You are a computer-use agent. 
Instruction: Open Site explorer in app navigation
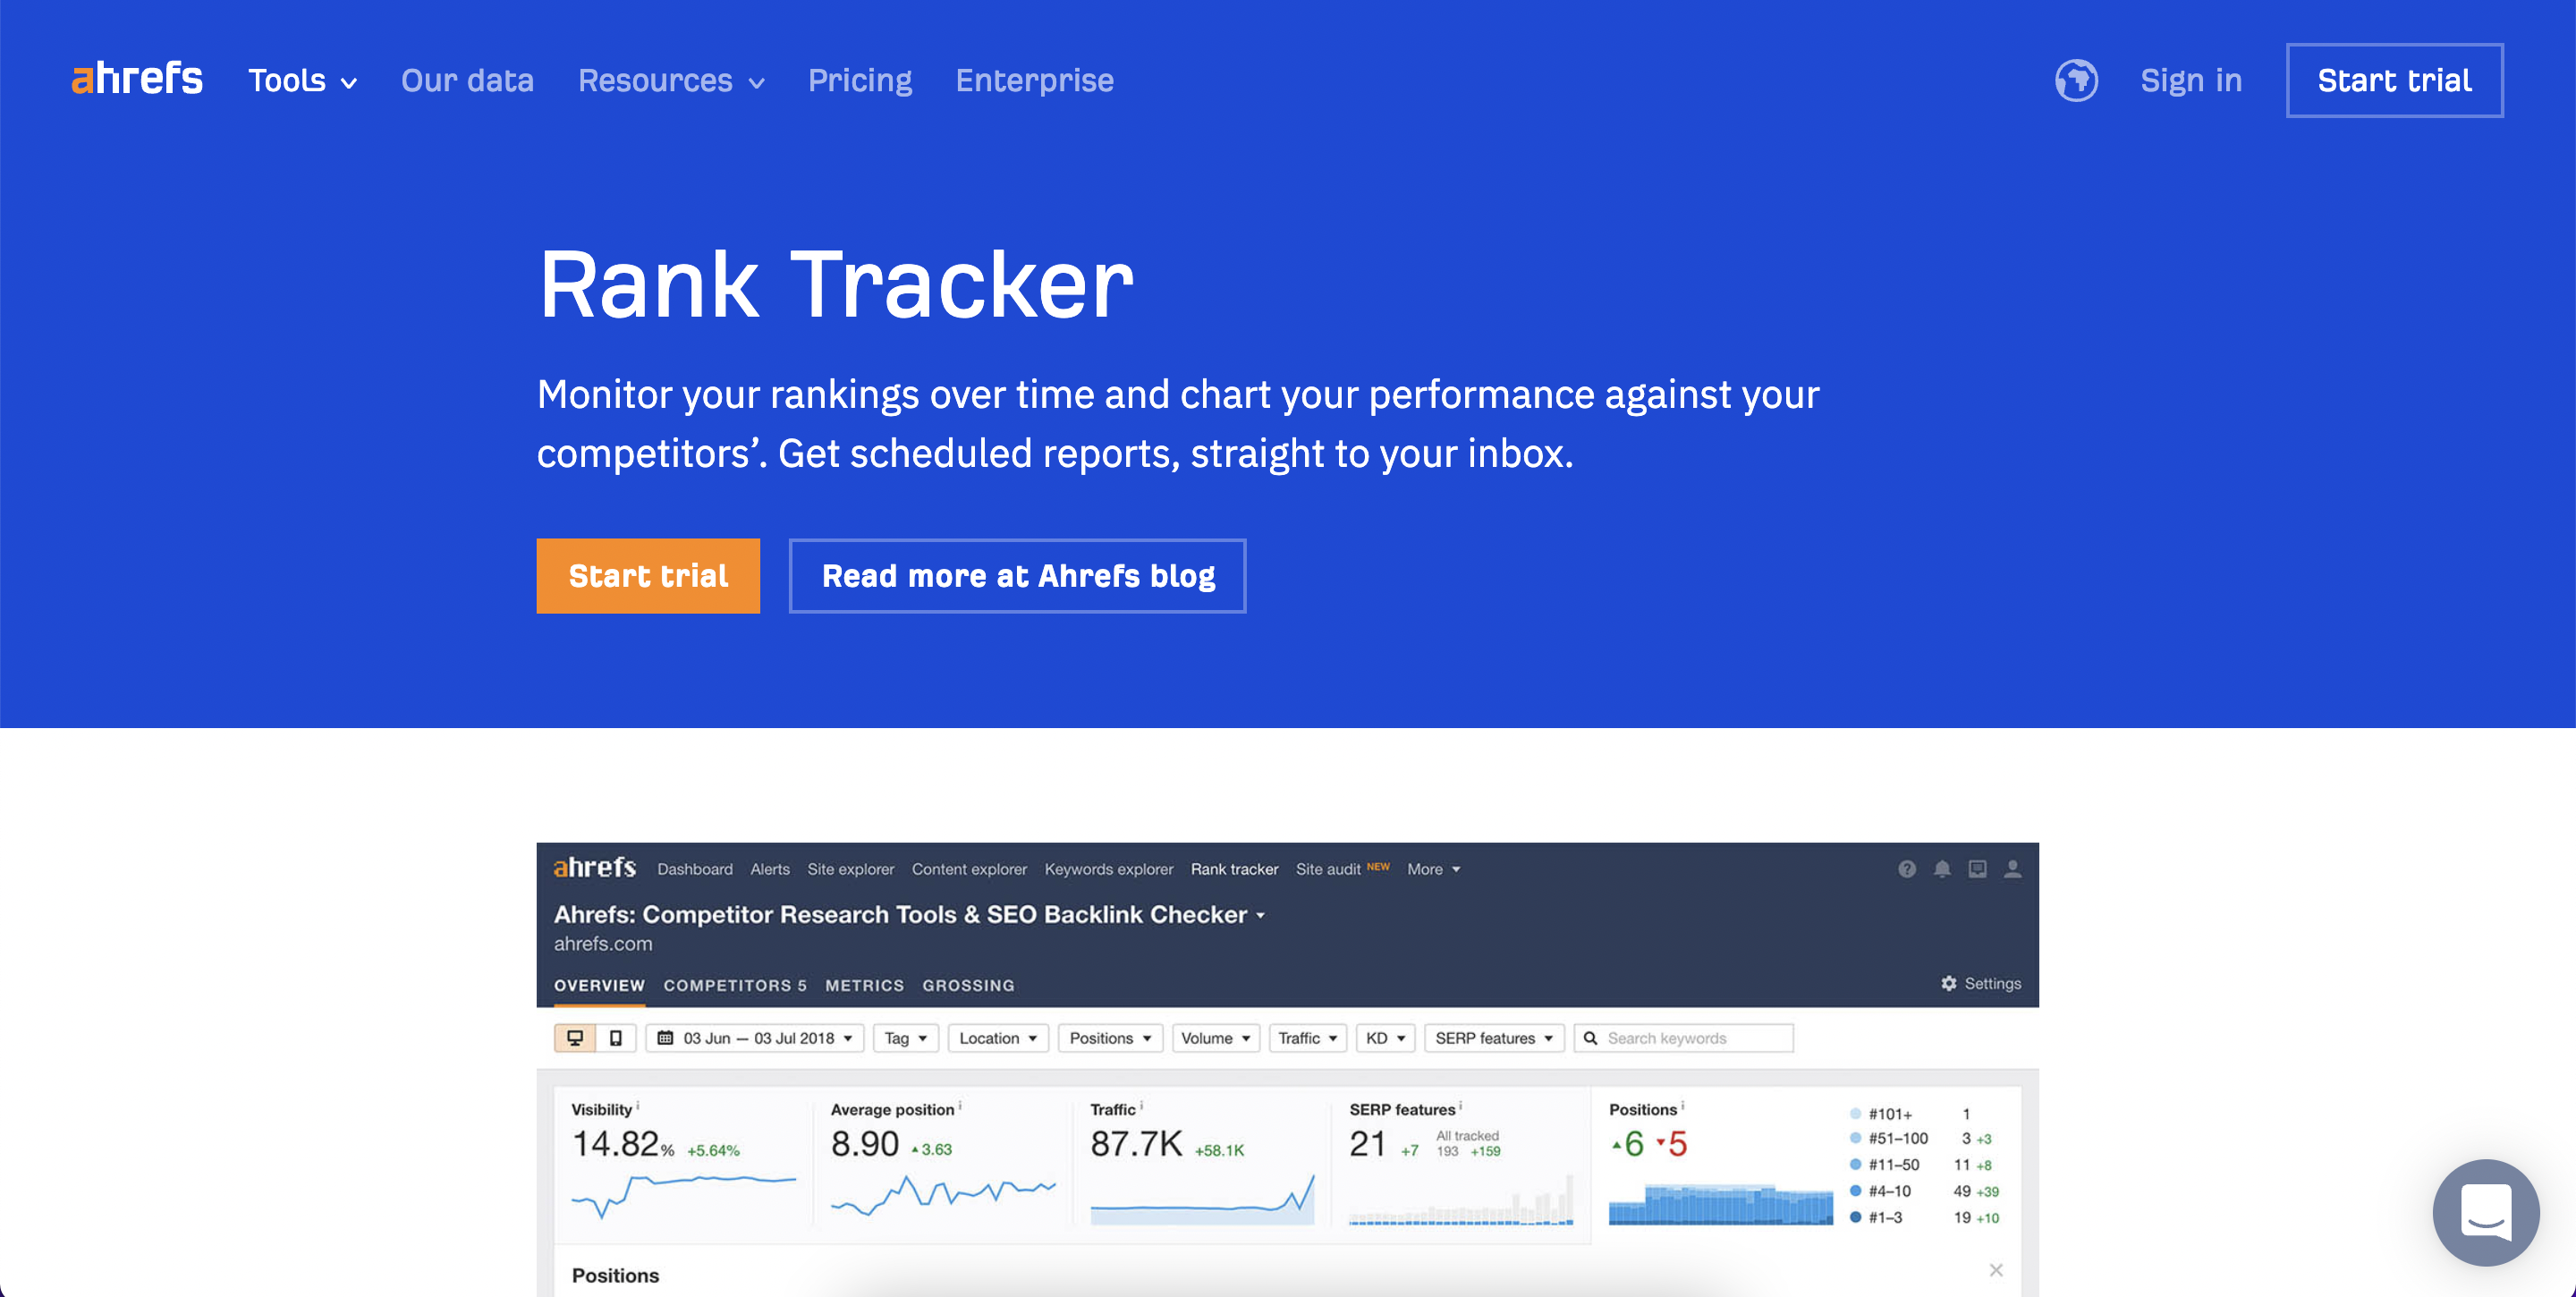tap(851, 869)
